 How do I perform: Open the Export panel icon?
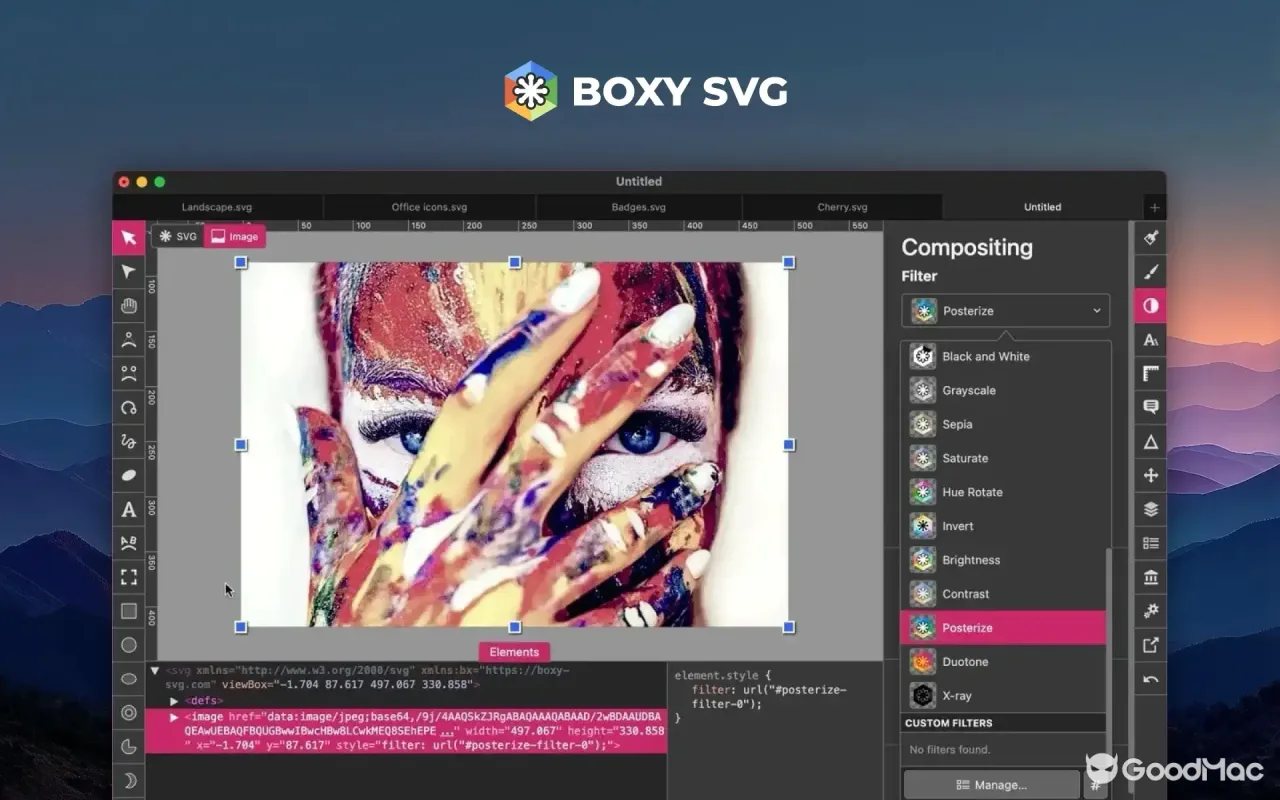(1150, 645)
